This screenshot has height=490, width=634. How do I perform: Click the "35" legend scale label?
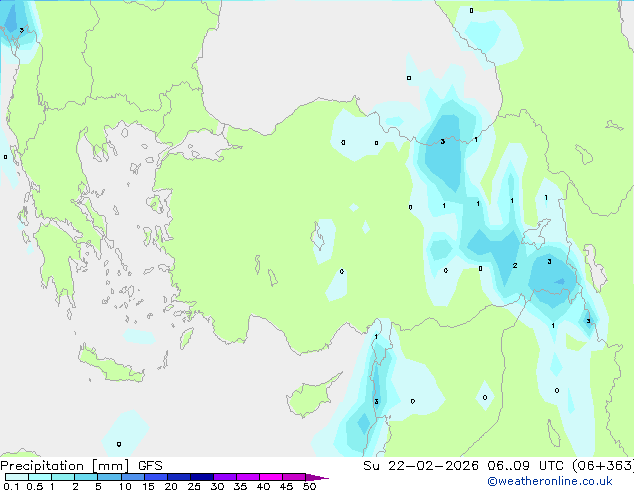(240, 486)
